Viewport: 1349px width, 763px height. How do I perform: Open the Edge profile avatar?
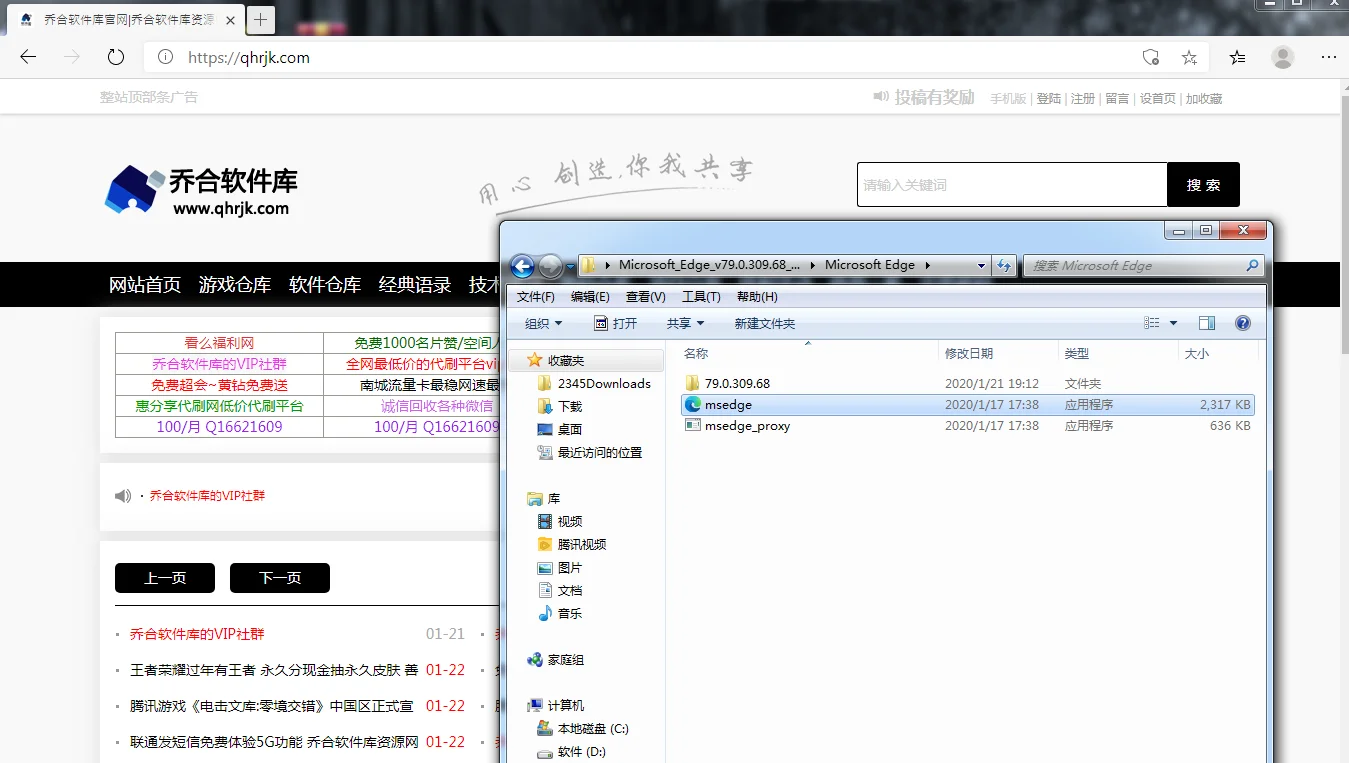(x=1283, y=57)
